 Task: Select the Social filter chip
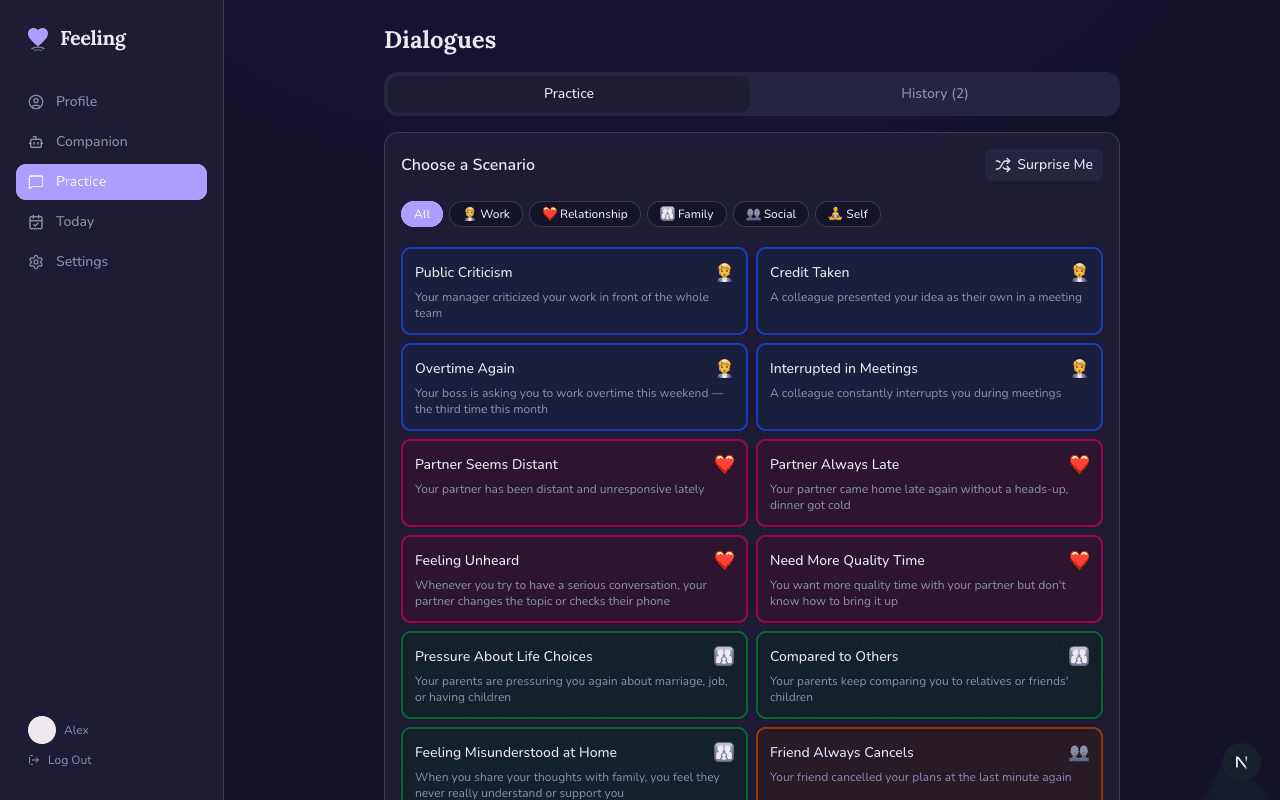point(771,214)
